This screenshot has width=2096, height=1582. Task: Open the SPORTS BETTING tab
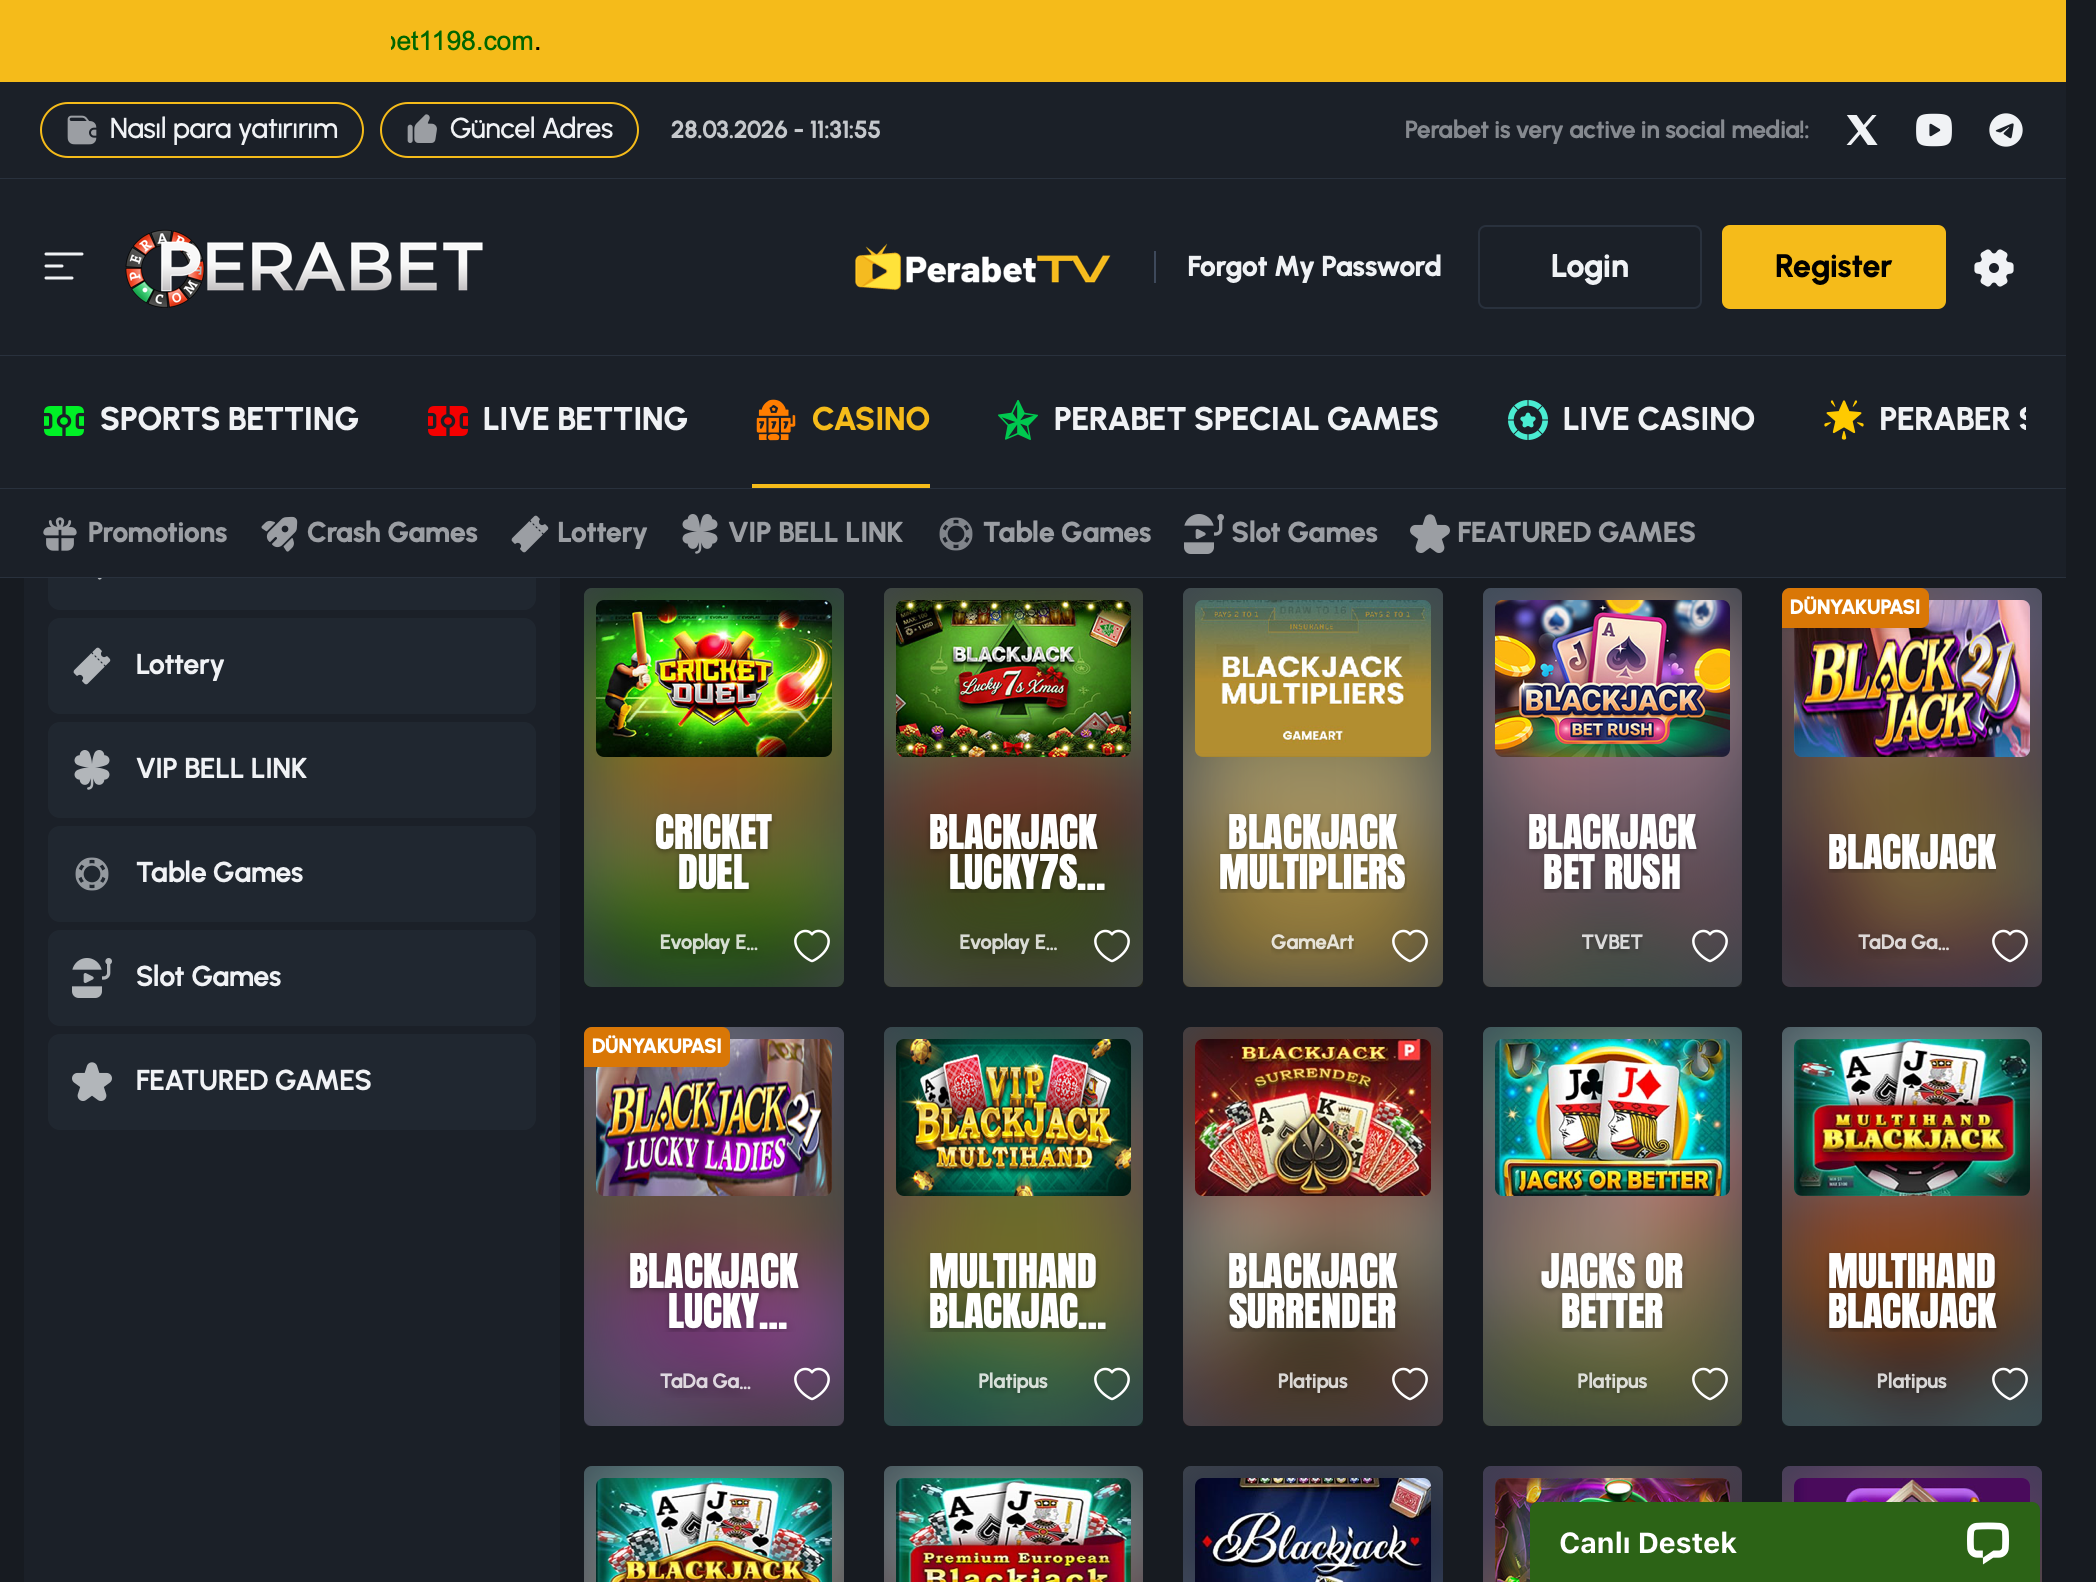pos(201,419)
